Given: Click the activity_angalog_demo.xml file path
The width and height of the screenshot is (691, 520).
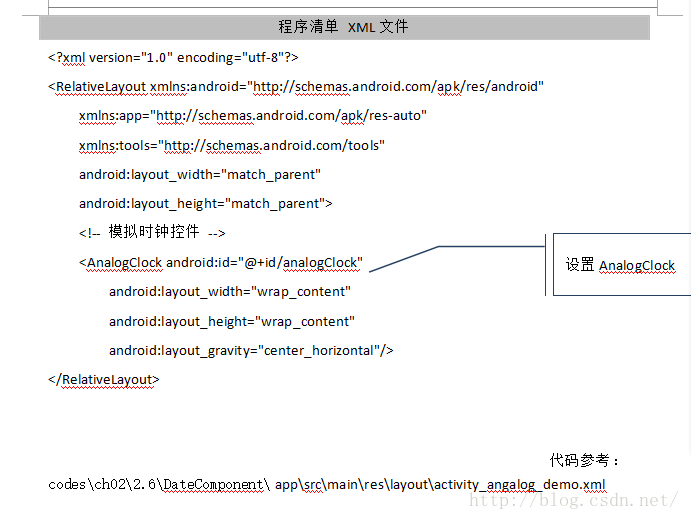Looking at the screenshot, I should [327, 485].
